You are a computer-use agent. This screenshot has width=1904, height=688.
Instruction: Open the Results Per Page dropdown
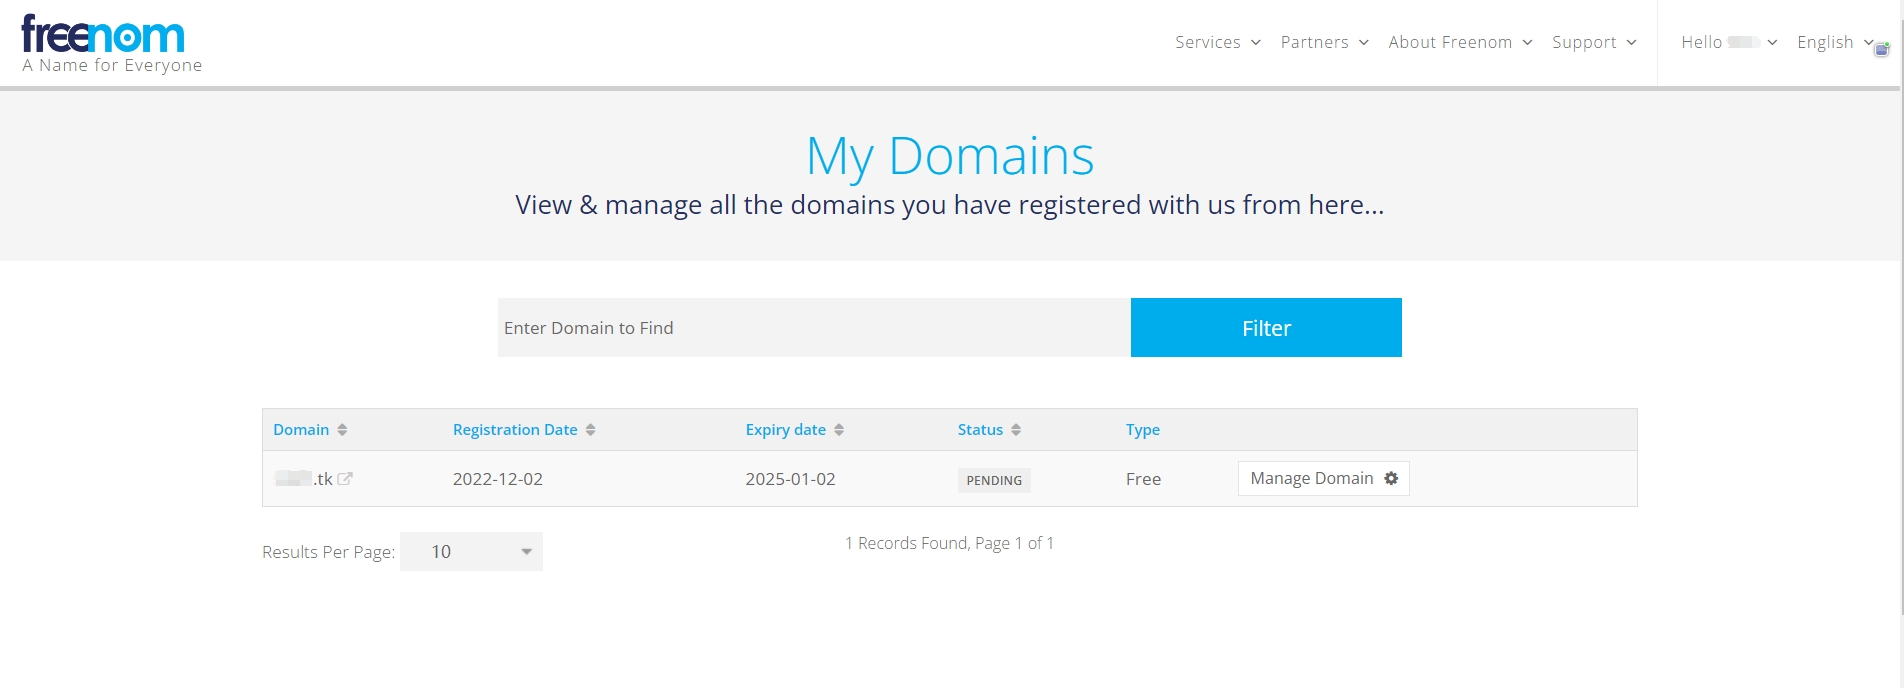(x=471, y=552)
